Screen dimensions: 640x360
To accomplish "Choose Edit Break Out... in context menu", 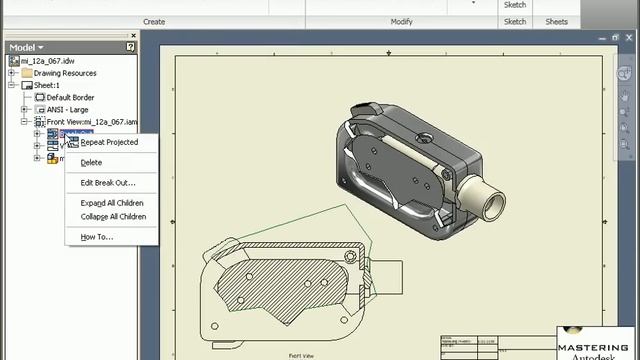I will click(x=111, y=183).
